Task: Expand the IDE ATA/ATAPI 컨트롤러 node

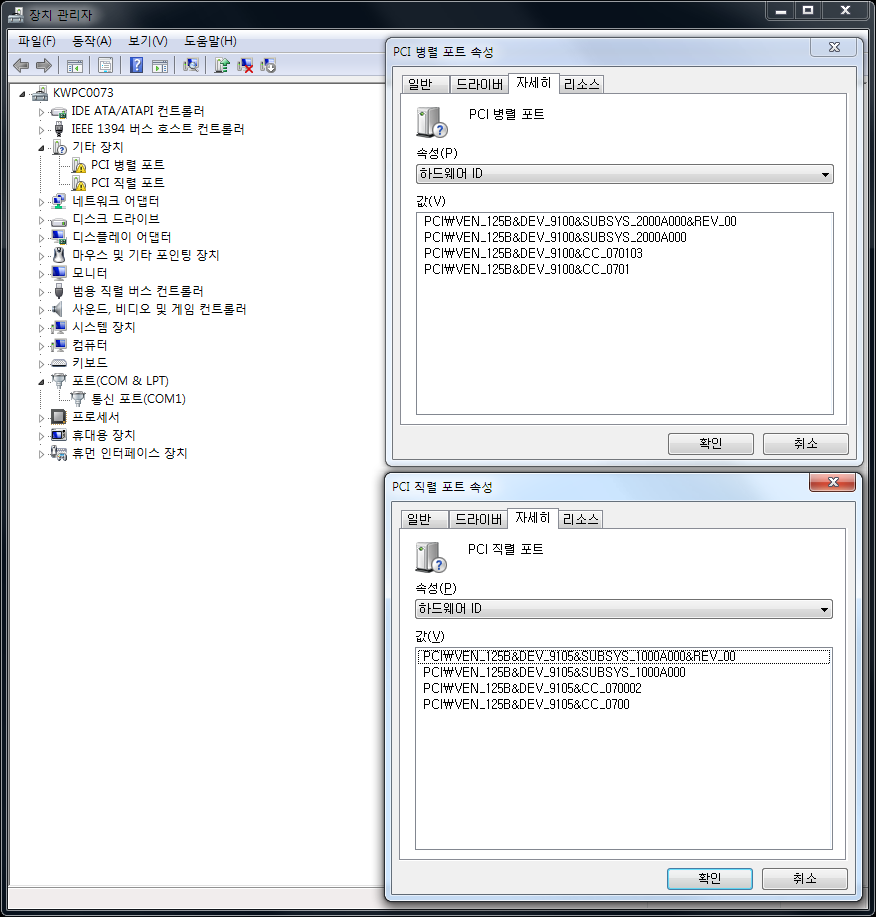Action: click(41, 112)
